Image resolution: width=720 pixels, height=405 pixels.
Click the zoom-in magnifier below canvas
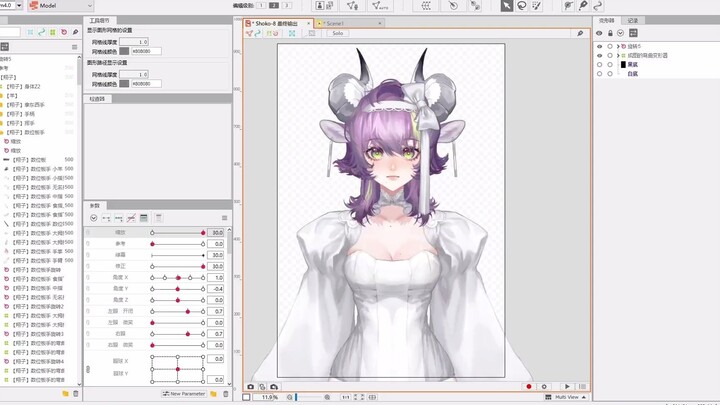click(327, 397)
